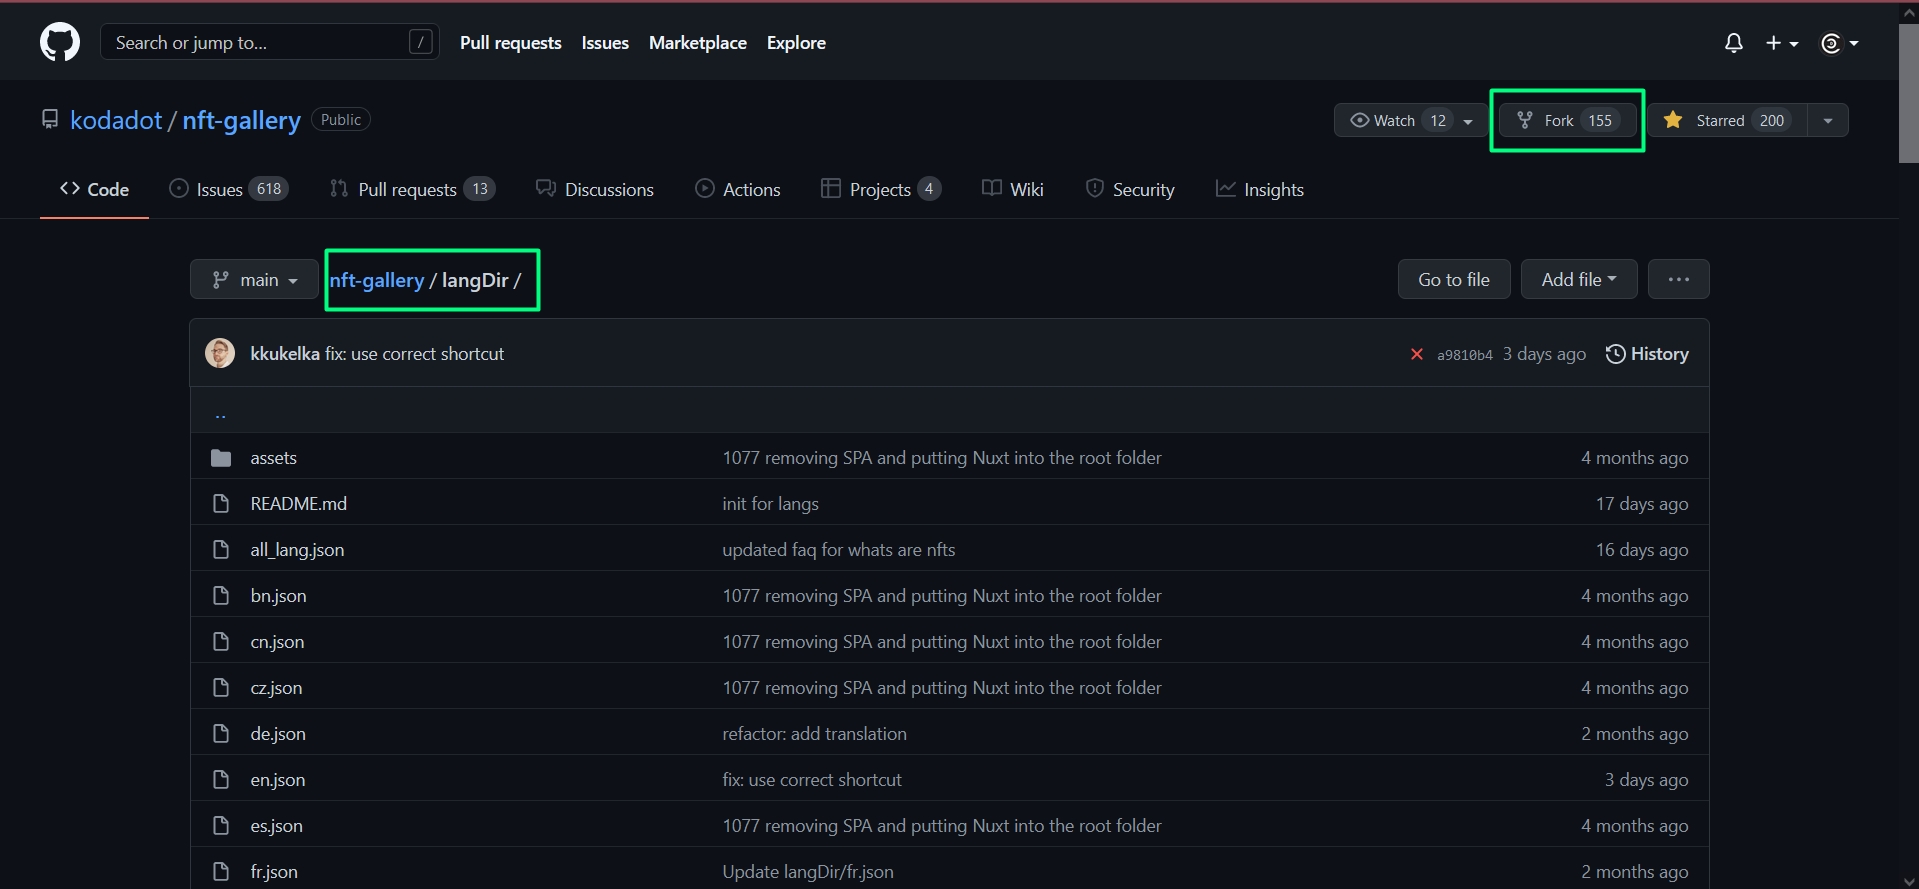Image resolution: width=1919 pixels, height=889 pixels.
Task: Toggle Watch for this repository
Action: pos(1394,121)
